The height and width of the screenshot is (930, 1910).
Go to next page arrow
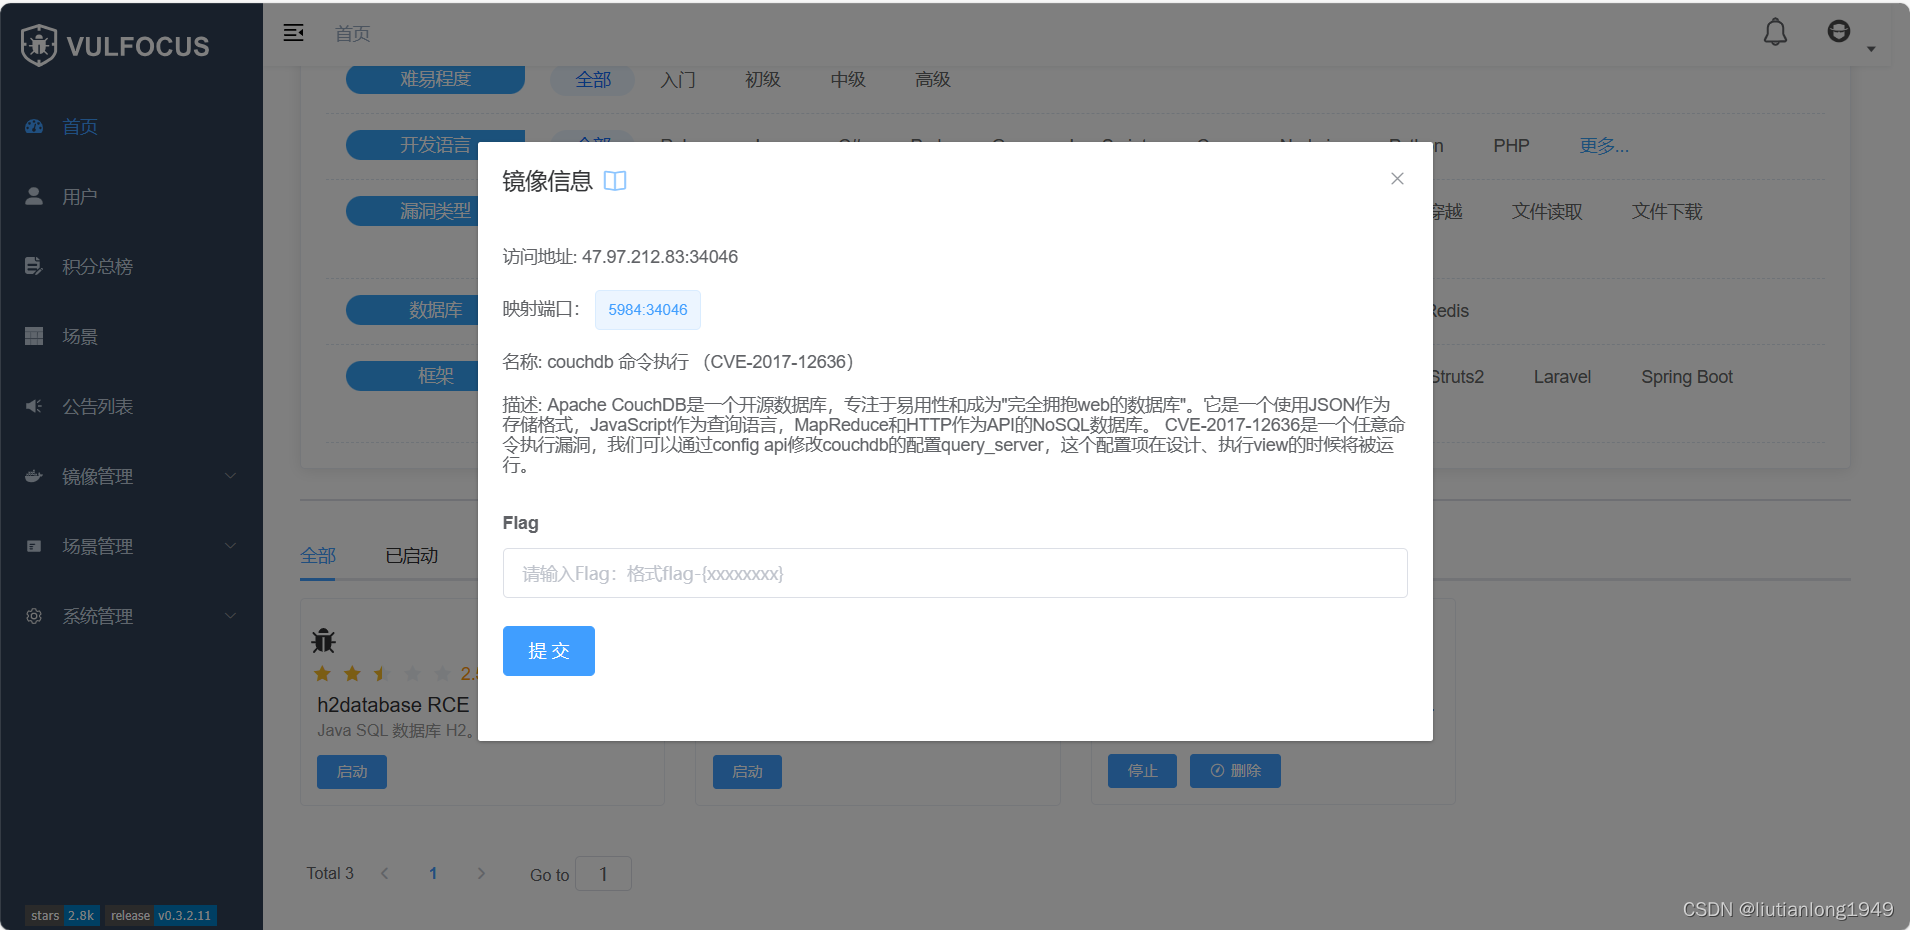[x=481, y=873]
